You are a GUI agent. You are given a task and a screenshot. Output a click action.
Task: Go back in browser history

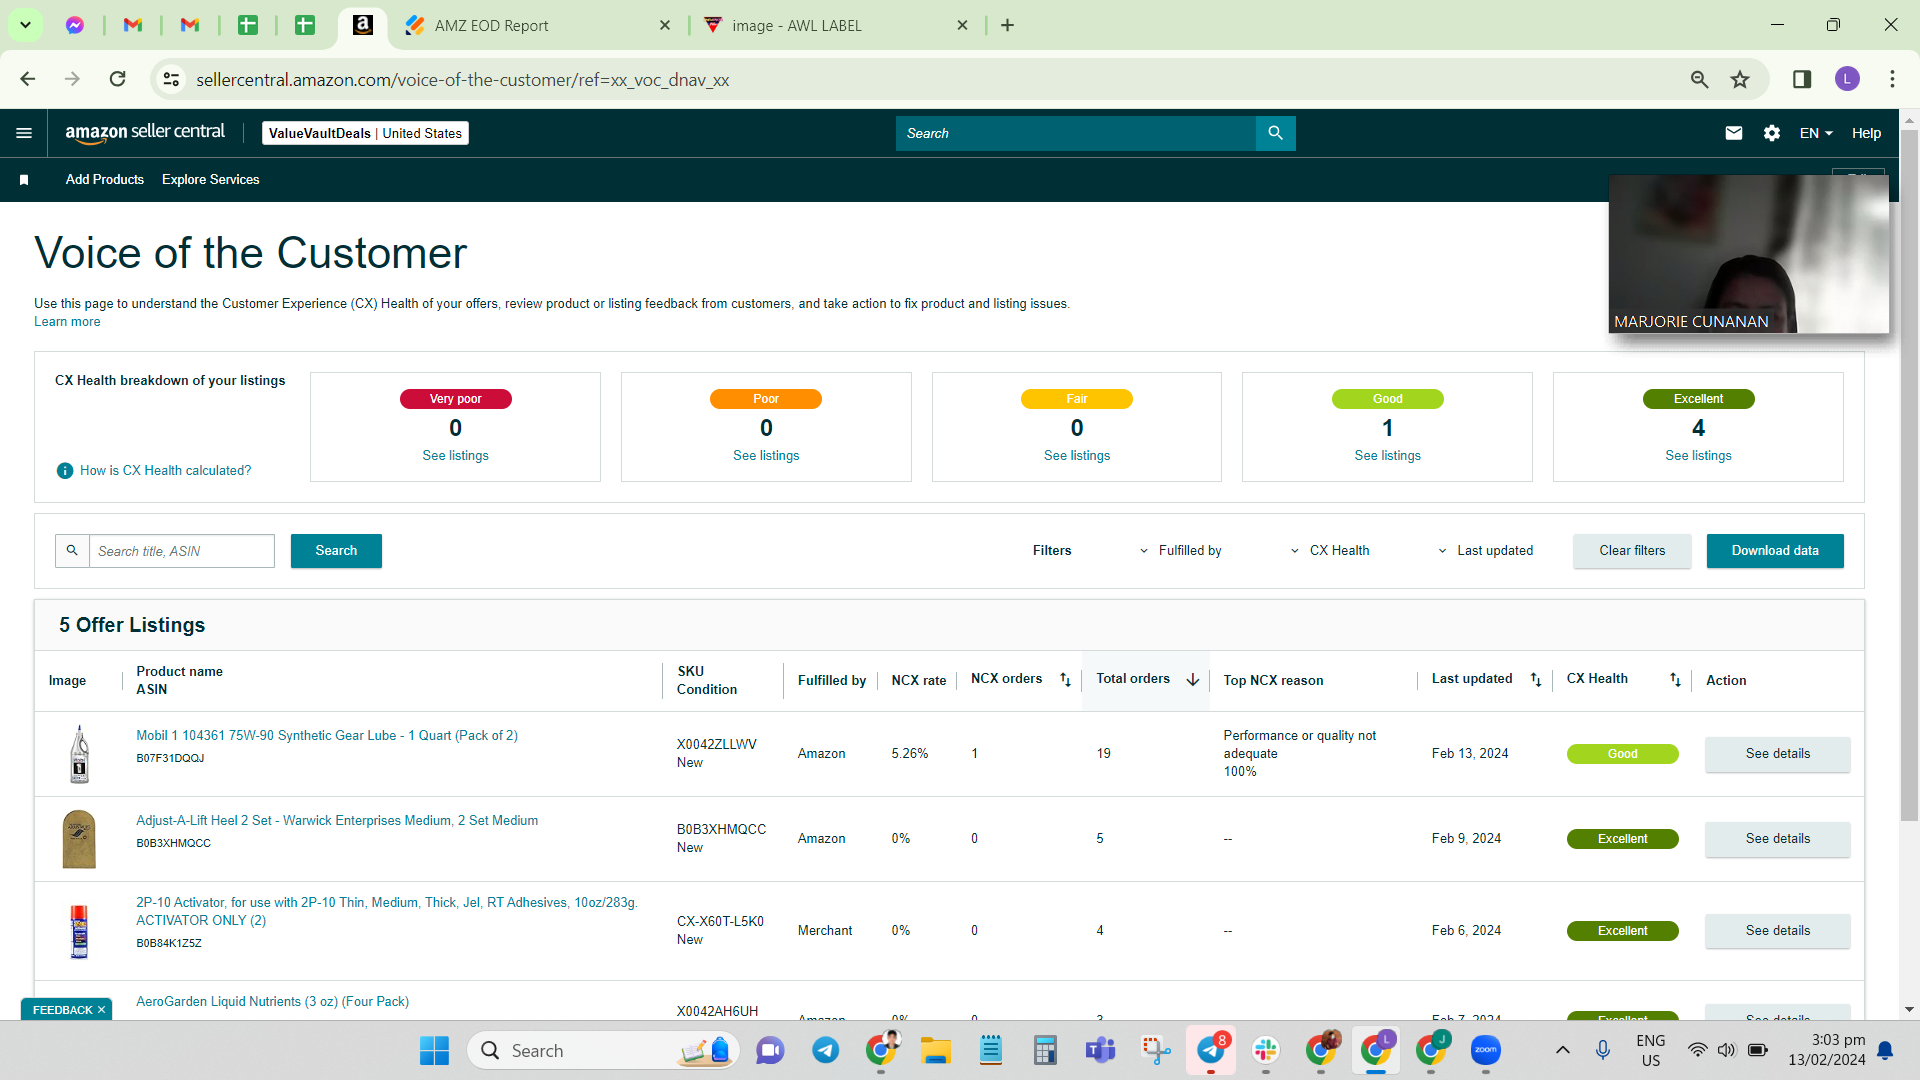click(28, 79)
